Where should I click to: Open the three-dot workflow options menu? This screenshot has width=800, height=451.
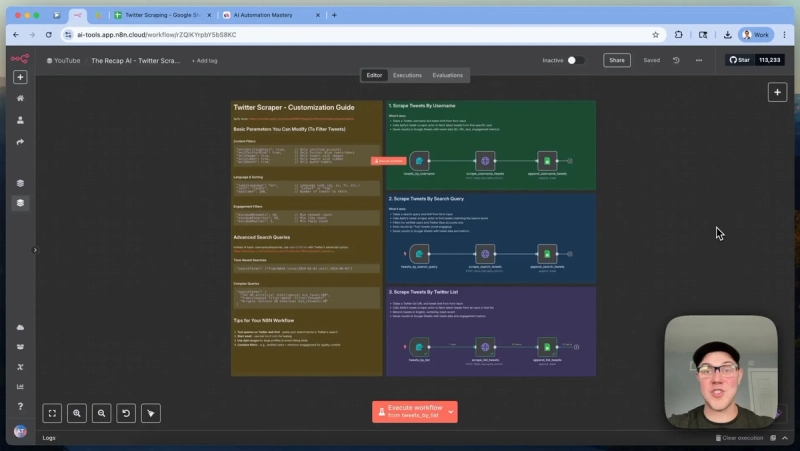(698, 60)
